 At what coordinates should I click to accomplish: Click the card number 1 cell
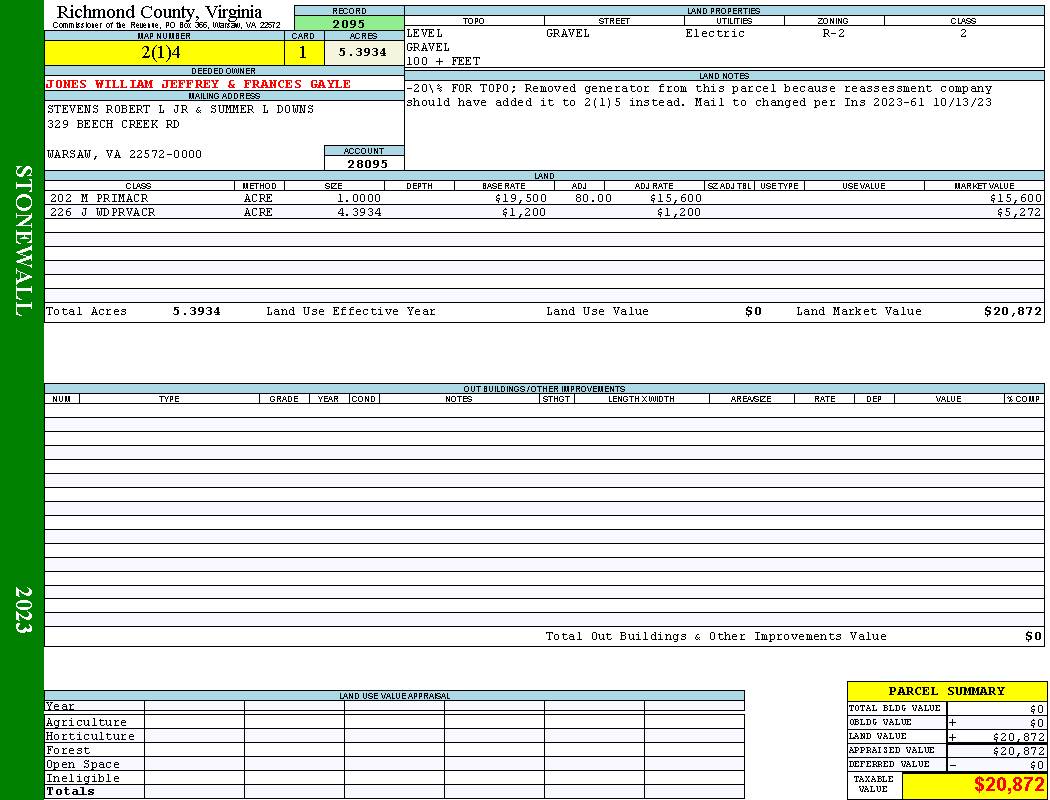tap(303, 53)
